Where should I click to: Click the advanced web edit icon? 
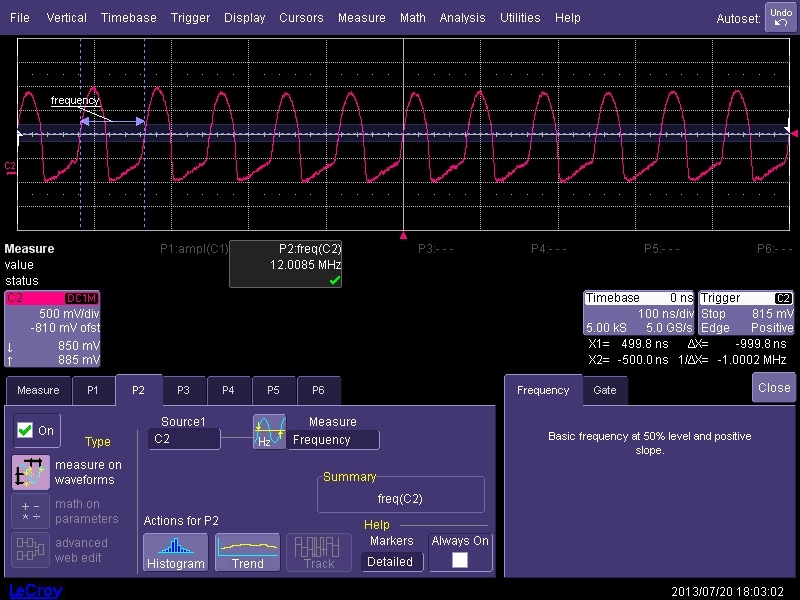31,549
